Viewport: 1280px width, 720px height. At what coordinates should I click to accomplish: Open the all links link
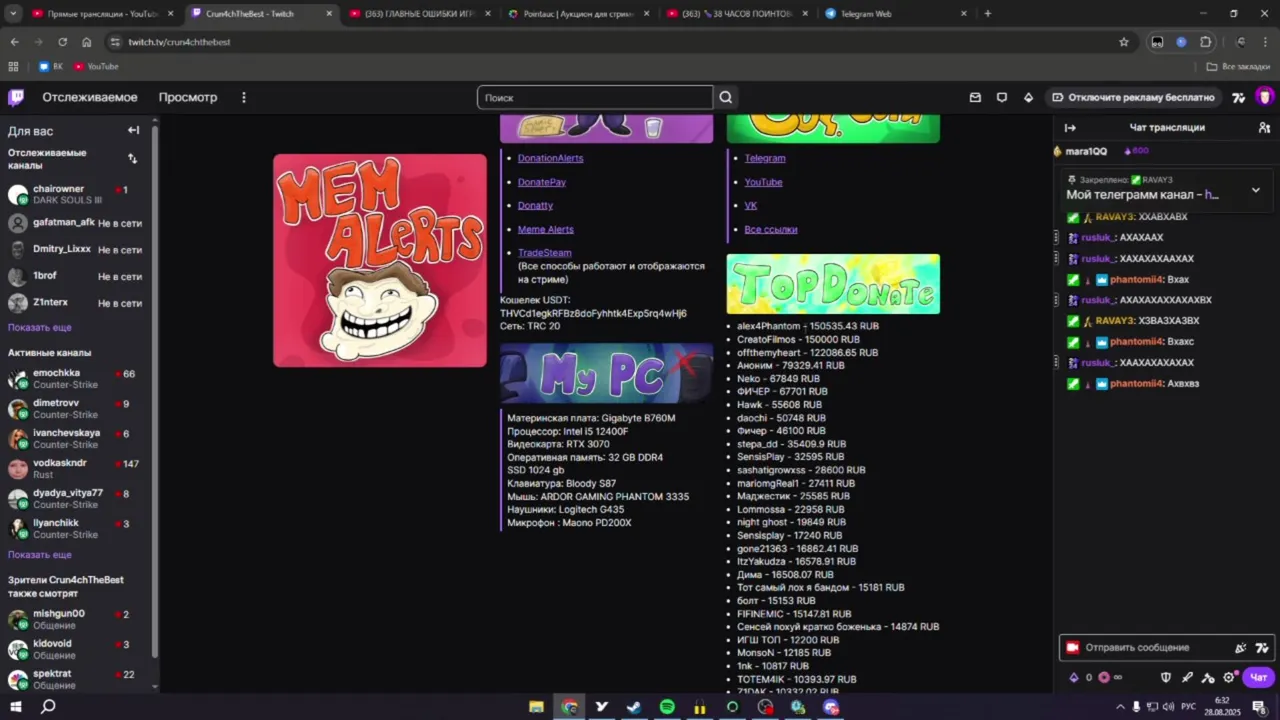click(x=771, y=229)
